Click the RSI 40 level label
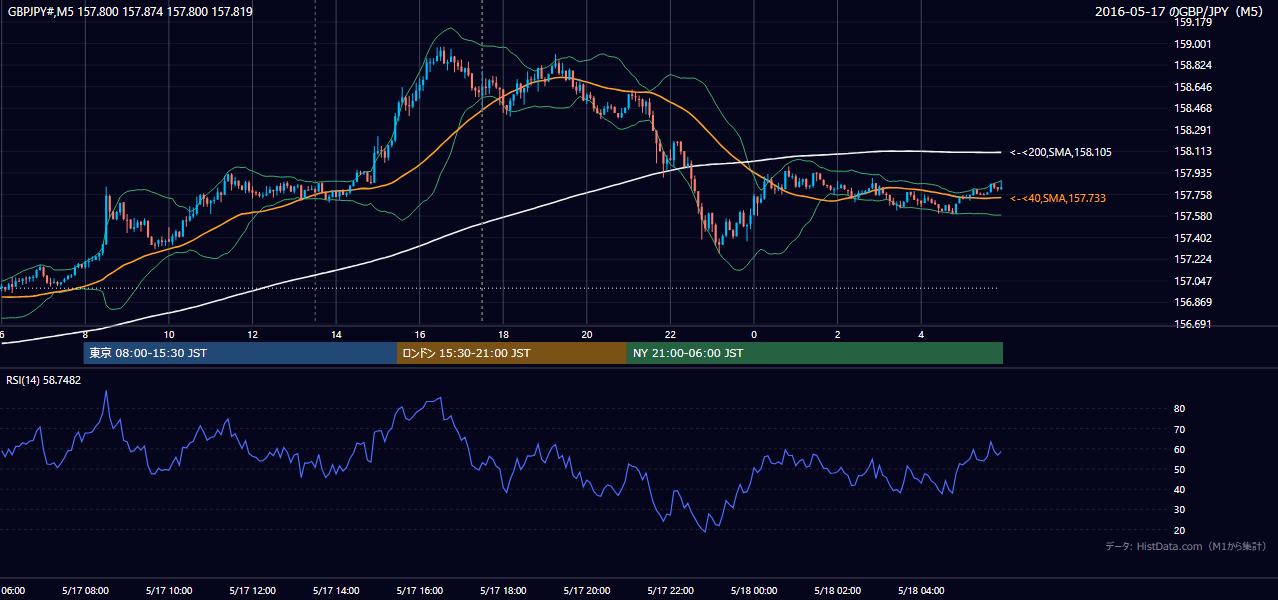The width and height of the screenshot is (1278, 600). [x=1179, y=489]
